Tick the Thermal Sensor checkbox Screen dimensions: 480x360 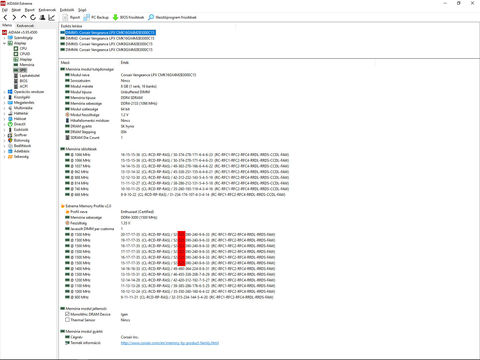click(67, 320)
